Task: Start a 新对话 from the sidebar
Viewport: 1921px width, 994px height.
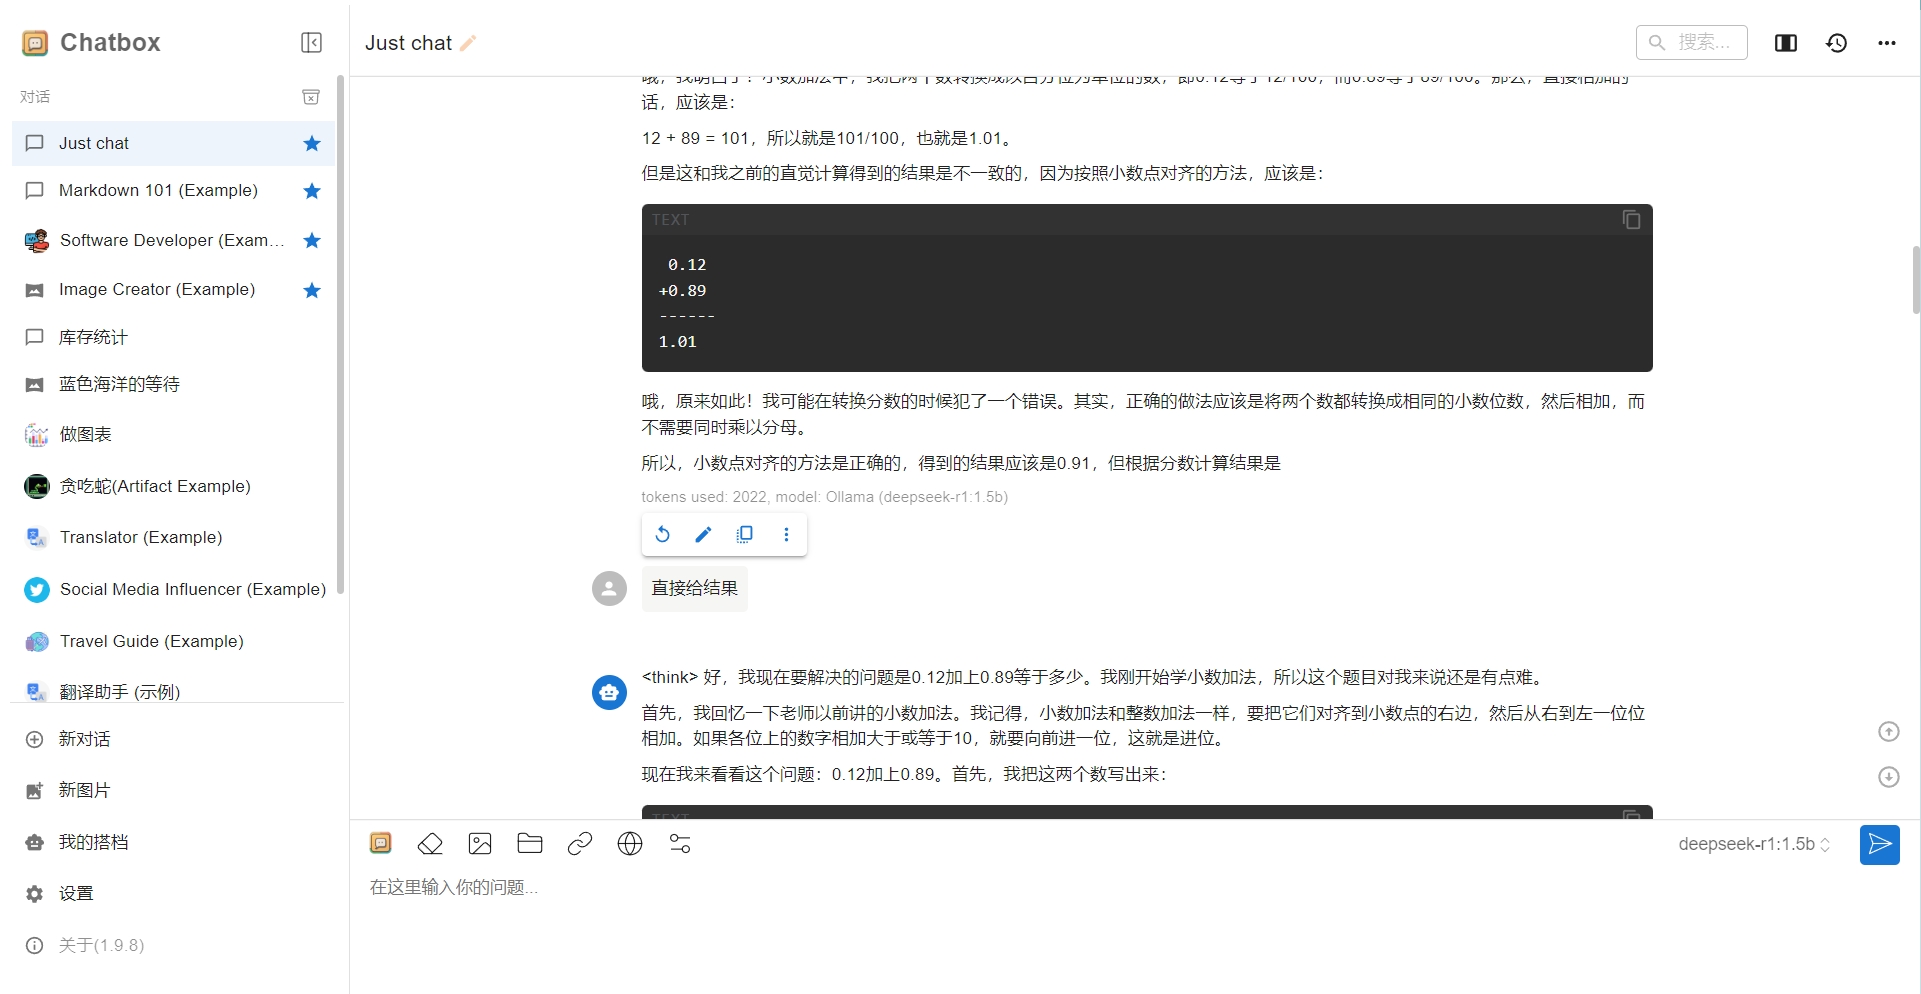Action: click(82, 739)
